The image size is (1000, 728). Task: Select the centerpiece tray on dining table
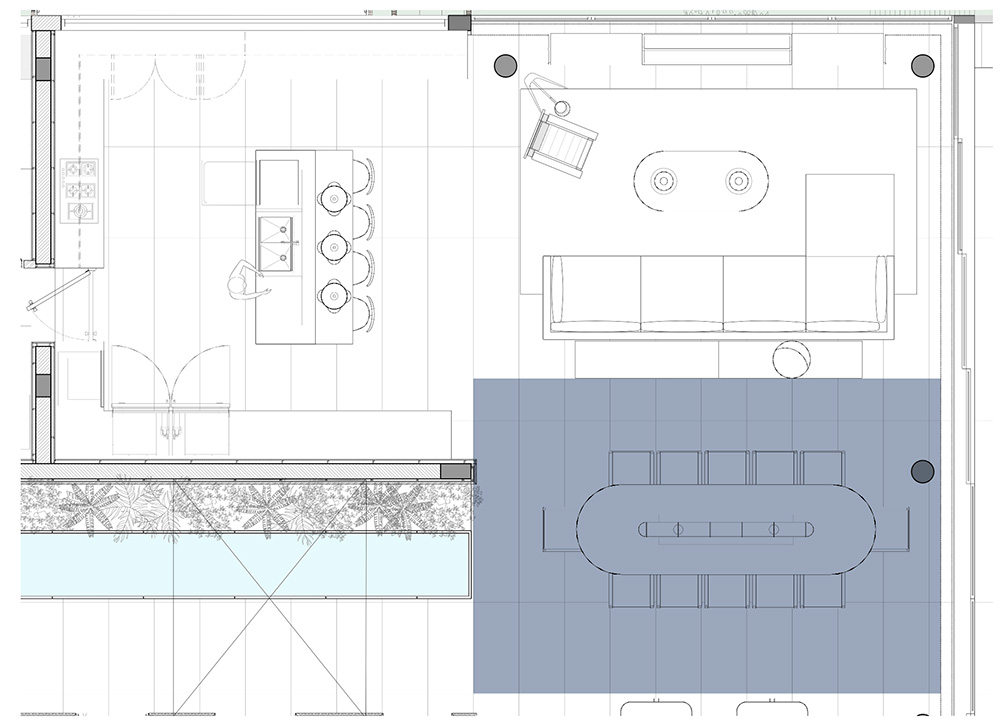[725, 528]
